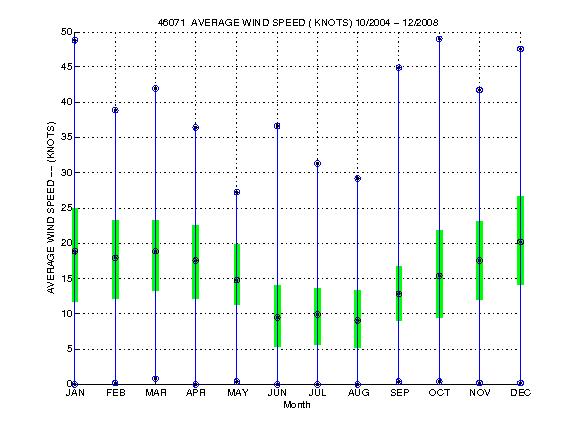The image size is (576, 432).
Task: Click the February maximum marker near 39 knots
Action: [x=115, y=110]
